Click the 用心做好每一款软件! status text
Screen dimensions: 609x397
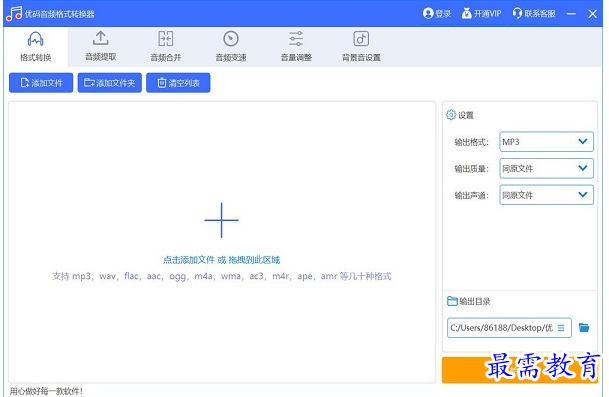tap(46, 391)
